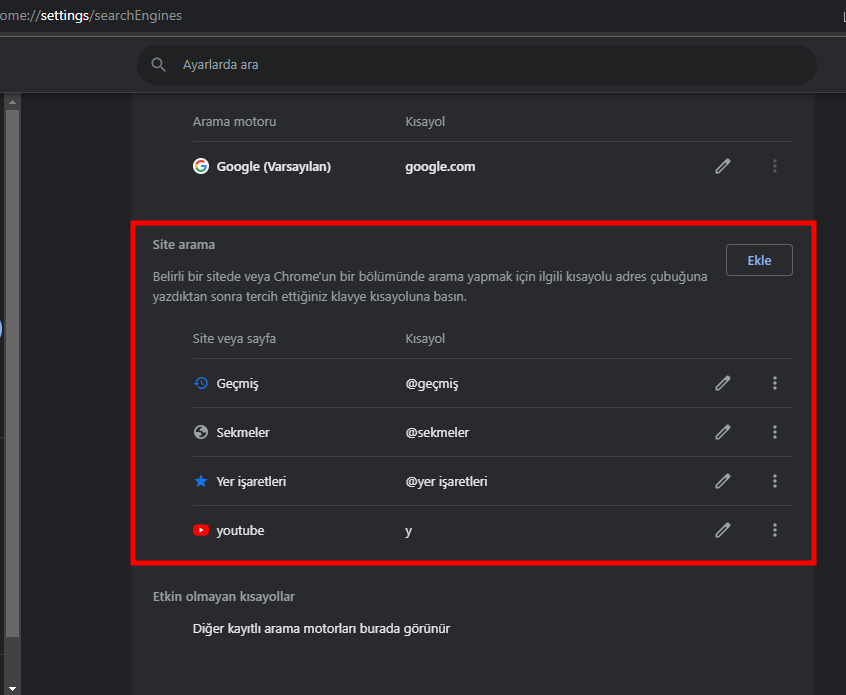Viewport: 846px width, 695px height.
Task: Edit the Yer işaretleri shortcut
Action: click(723, 481)
